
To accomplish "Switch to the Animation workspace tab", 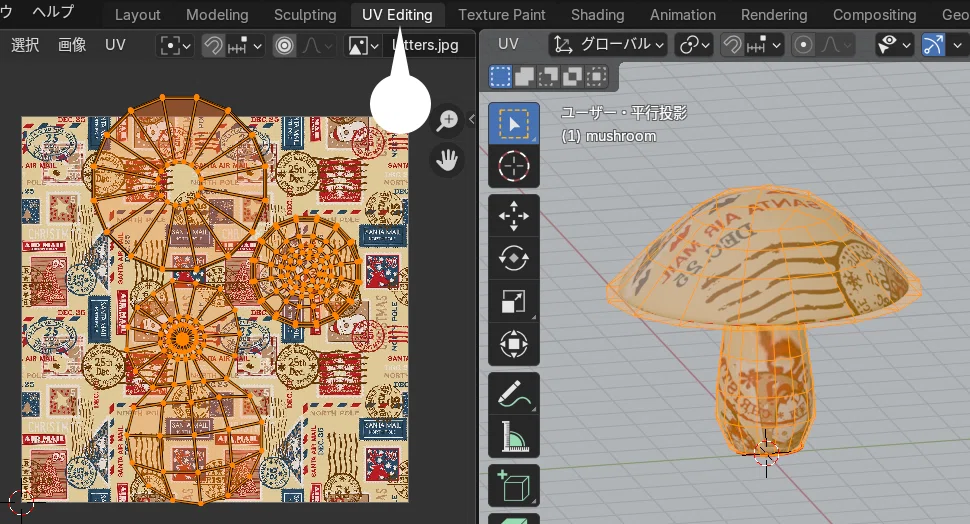I will (x=683, y=15).
